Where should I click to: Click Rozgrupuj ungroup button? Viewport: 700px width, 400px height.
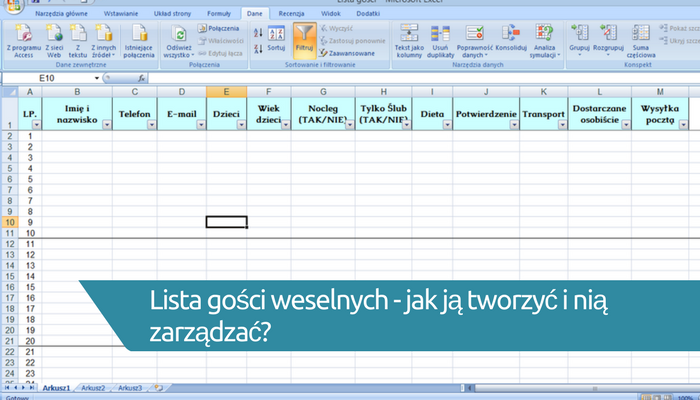coord(608,40)
